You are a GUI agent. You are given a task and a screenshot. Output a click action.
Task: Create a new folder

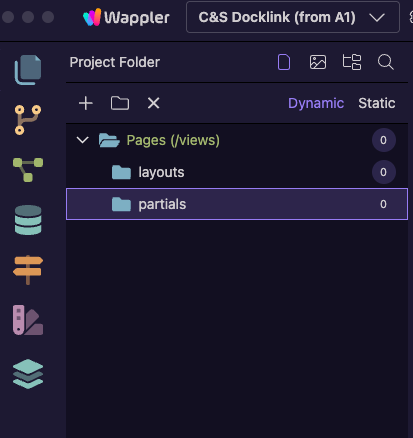point(120,103)
